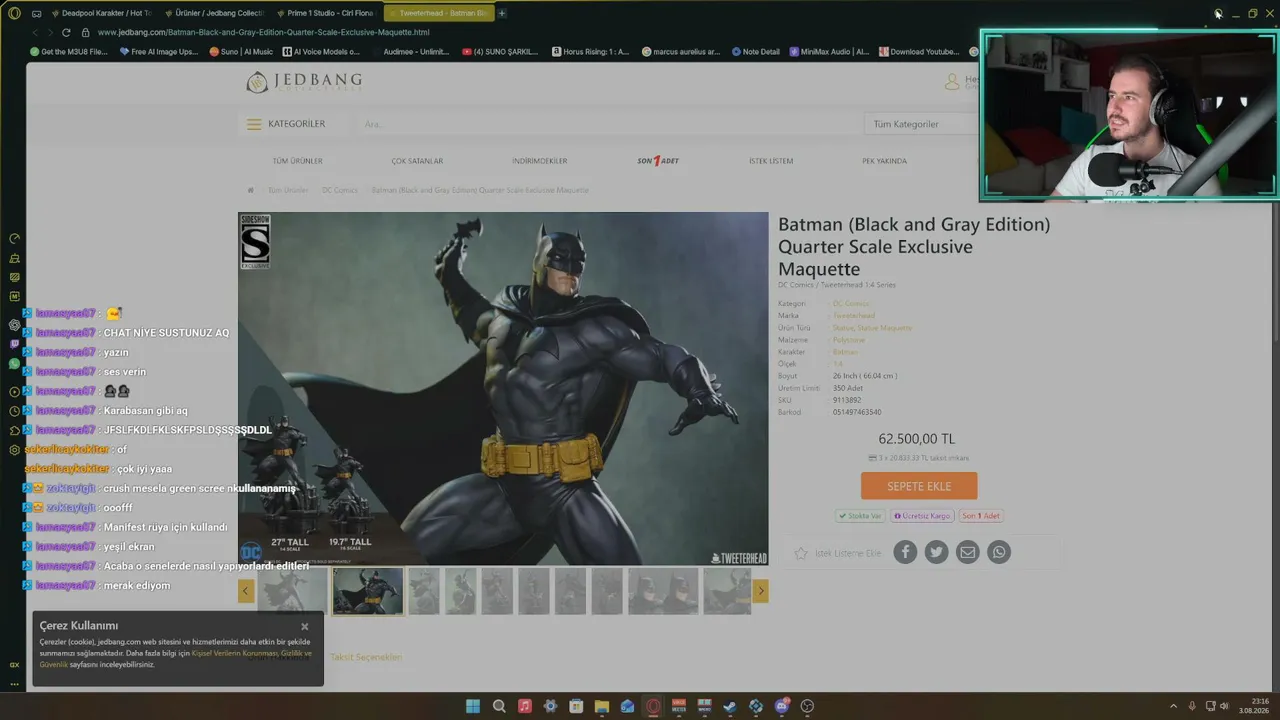Share the product via WhatsApp
Image resolution: width=1280 pixels, height=720 pixels.
pyautogui.click(x=999, y=552)
